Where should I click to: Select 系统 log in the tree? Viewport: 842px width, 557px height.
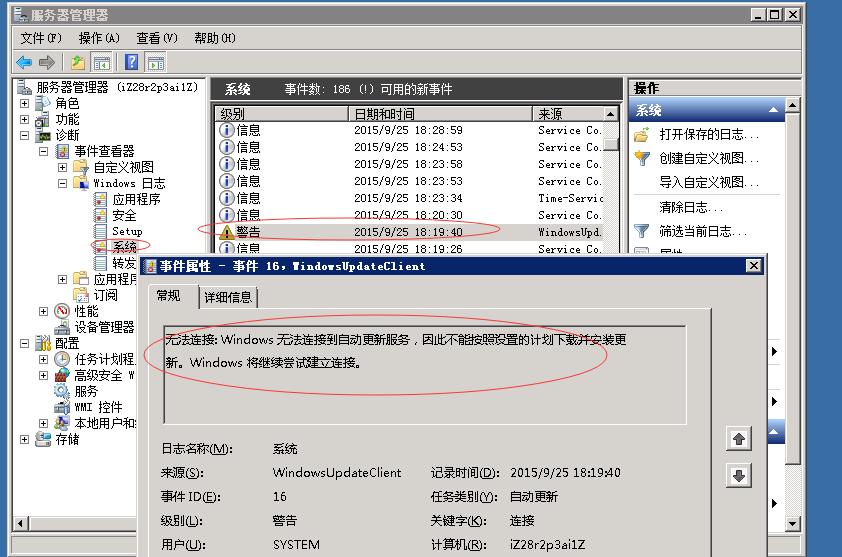pos(124,247)
